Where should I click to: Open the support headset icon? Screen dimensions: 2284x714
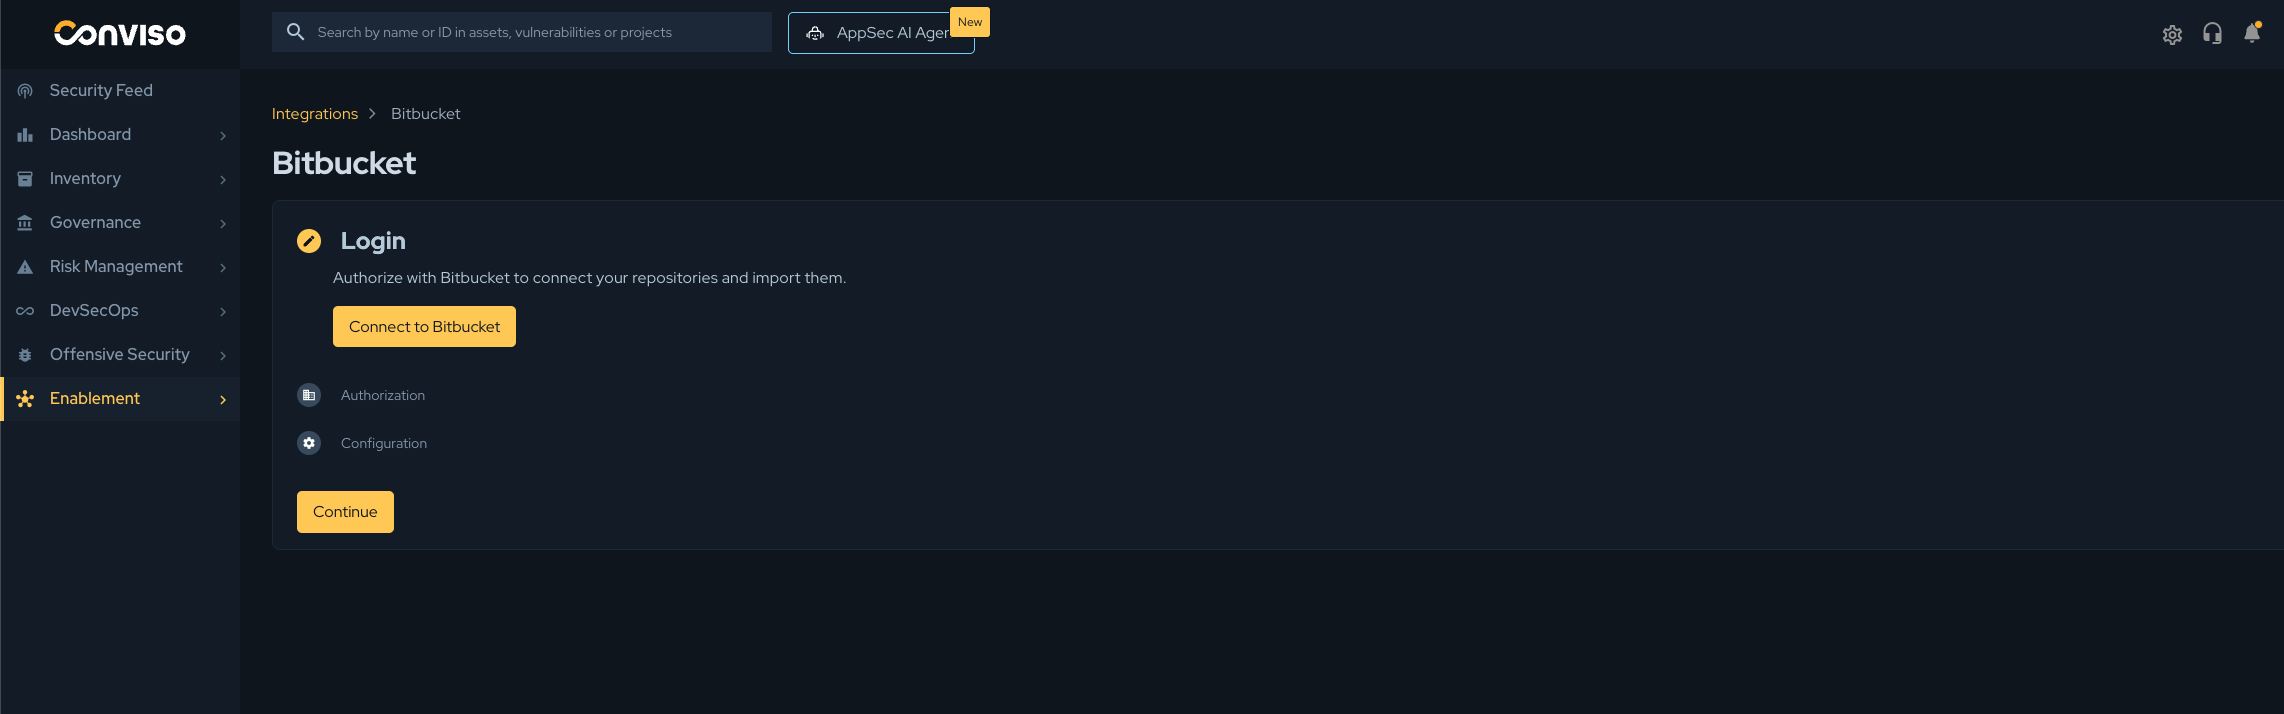(x=2212, y=34)
